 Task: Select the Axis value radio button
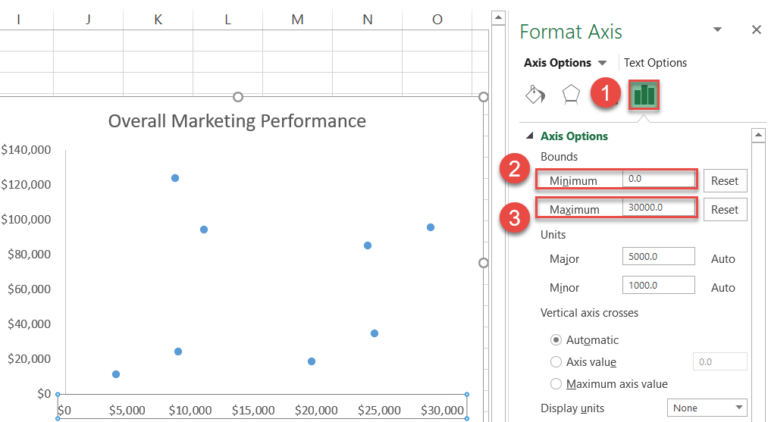click(x=556, y=362)
